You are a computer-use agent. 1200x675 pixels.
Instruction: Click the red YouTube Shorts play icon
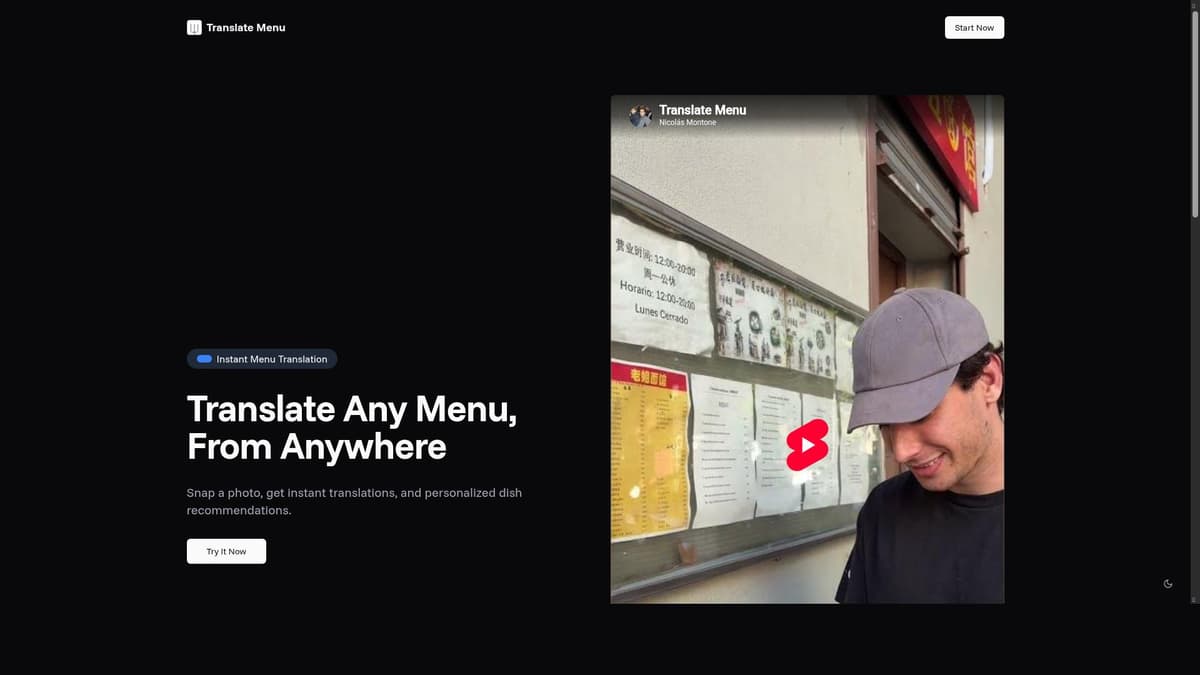coord(808,443)
